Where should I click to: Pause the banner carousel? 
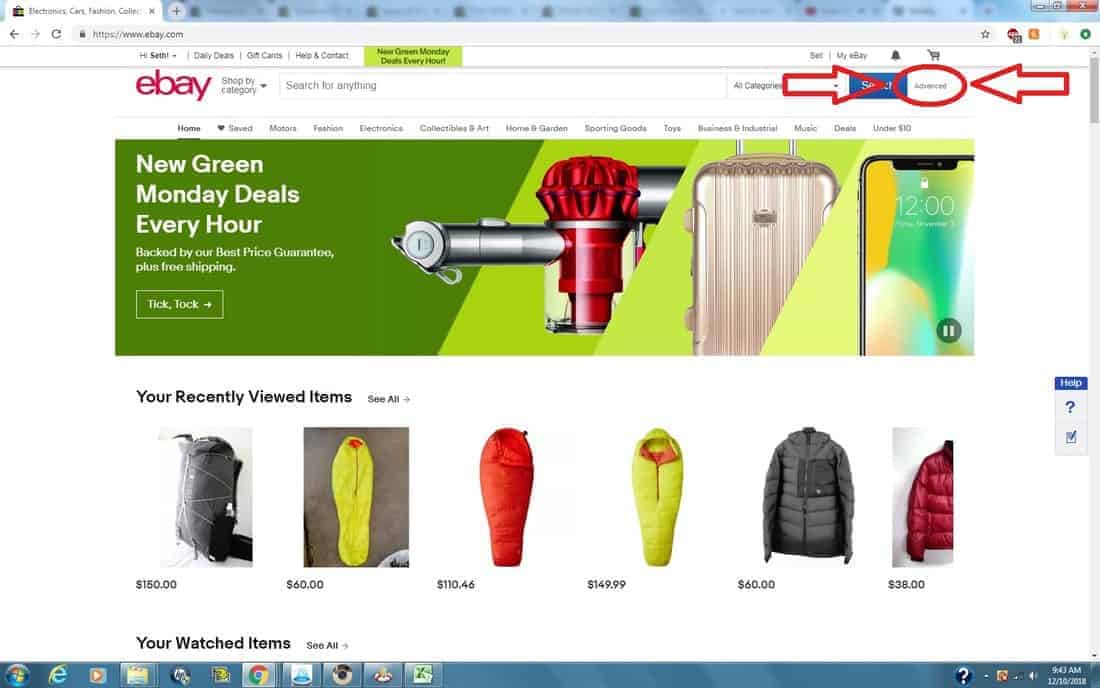(x=948, y=330)
